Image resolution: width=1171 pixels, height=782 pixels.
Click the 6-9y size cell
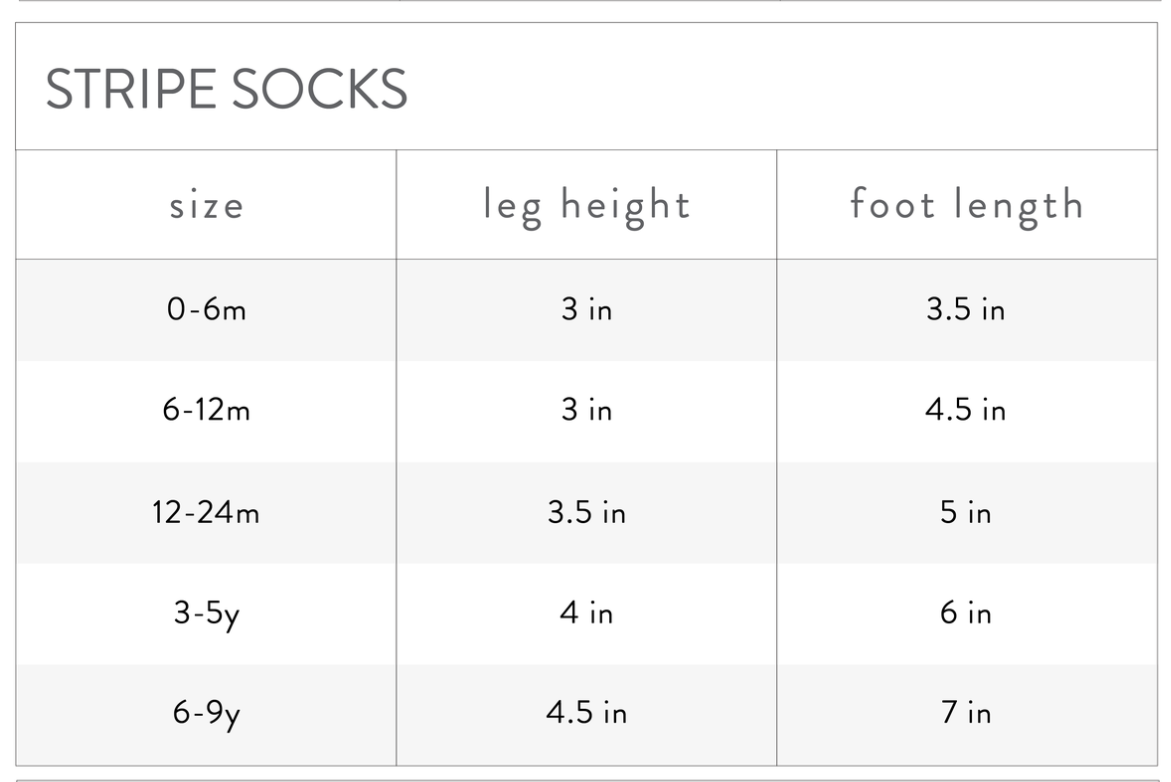[x=207, y=713]
